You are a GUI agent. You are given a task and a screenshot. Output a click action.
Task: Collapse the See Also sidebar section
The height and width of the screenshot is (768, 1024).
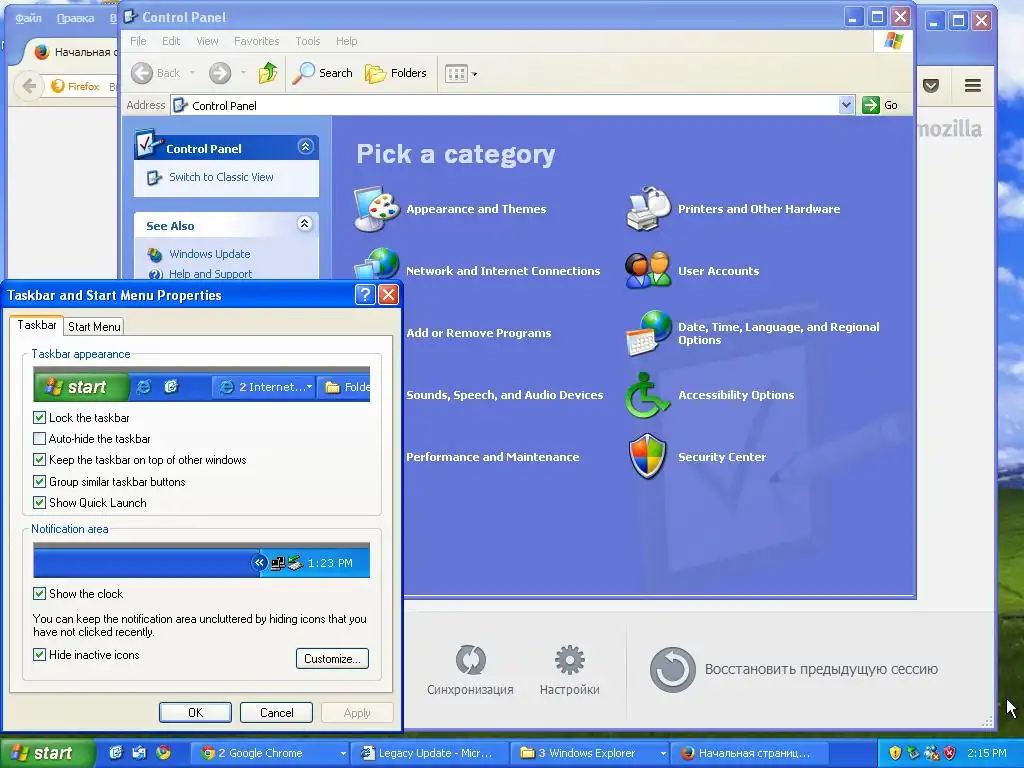(304, 224)
